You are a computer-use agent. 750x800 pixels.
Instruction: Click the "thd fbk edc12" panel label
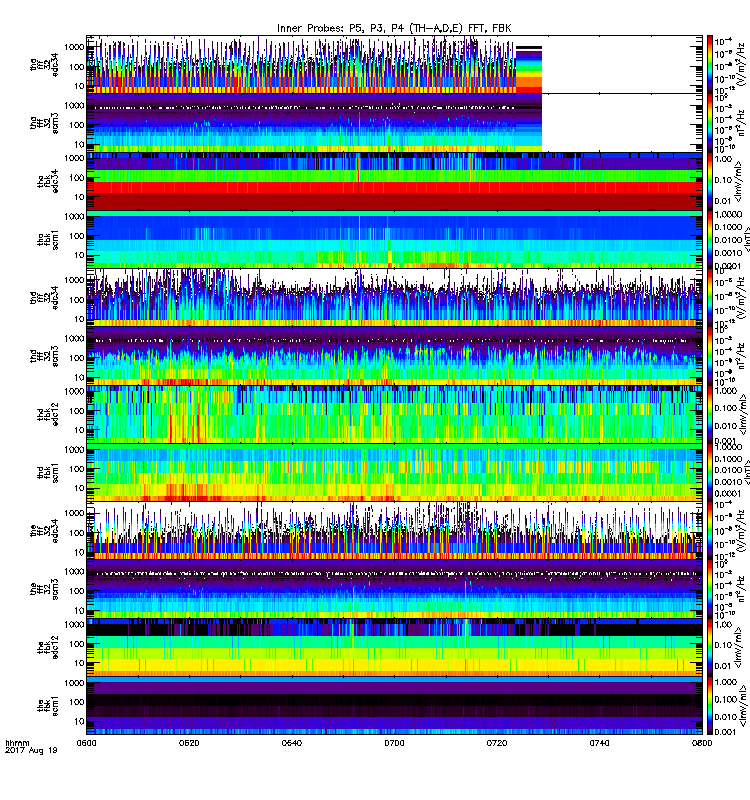(x=48, y=414)
